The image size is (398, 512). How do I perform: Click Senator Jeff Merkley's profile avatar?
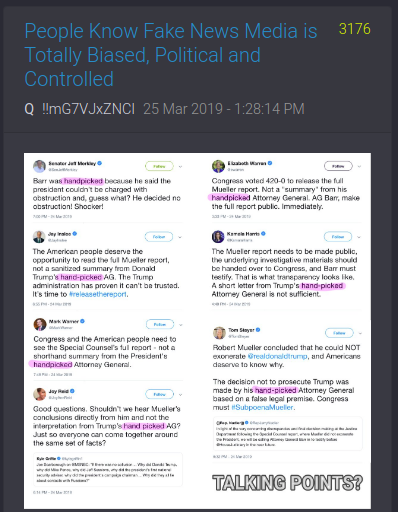pos(39,166)
